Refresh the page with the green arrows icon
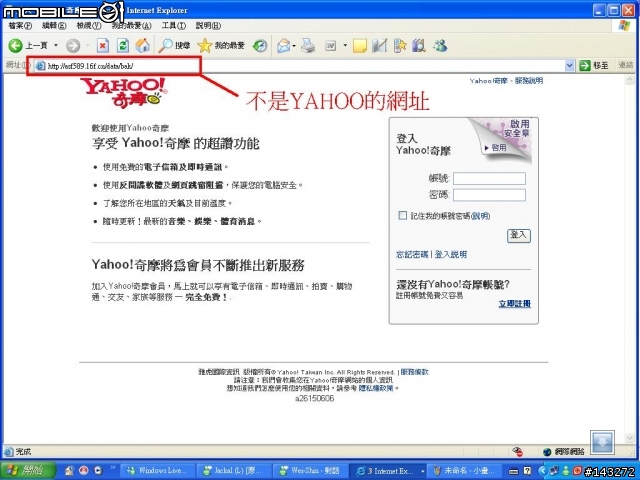 tap(122, 45)
